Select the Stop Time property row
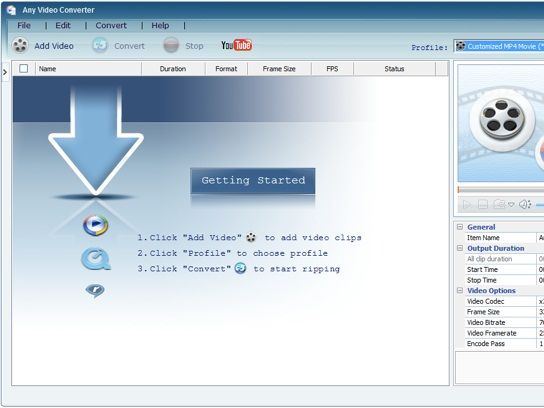This screenshot has width=544, height=408. point(504,280)
